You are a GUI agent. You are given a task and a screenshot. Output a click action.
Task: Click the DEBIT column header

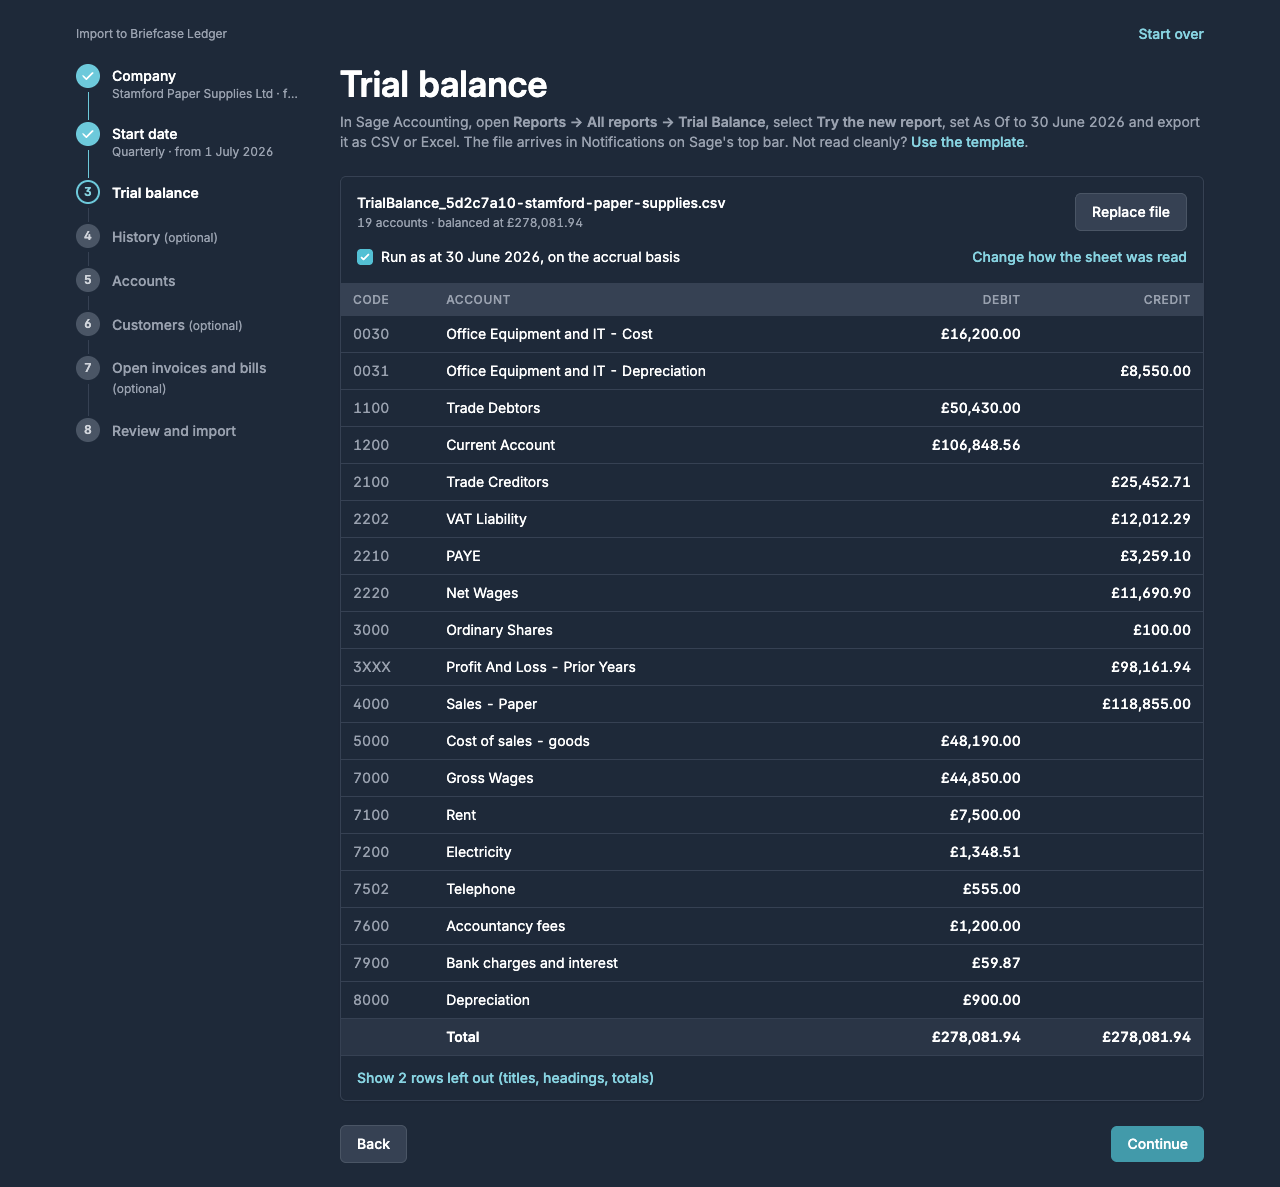click(1001, 300)
